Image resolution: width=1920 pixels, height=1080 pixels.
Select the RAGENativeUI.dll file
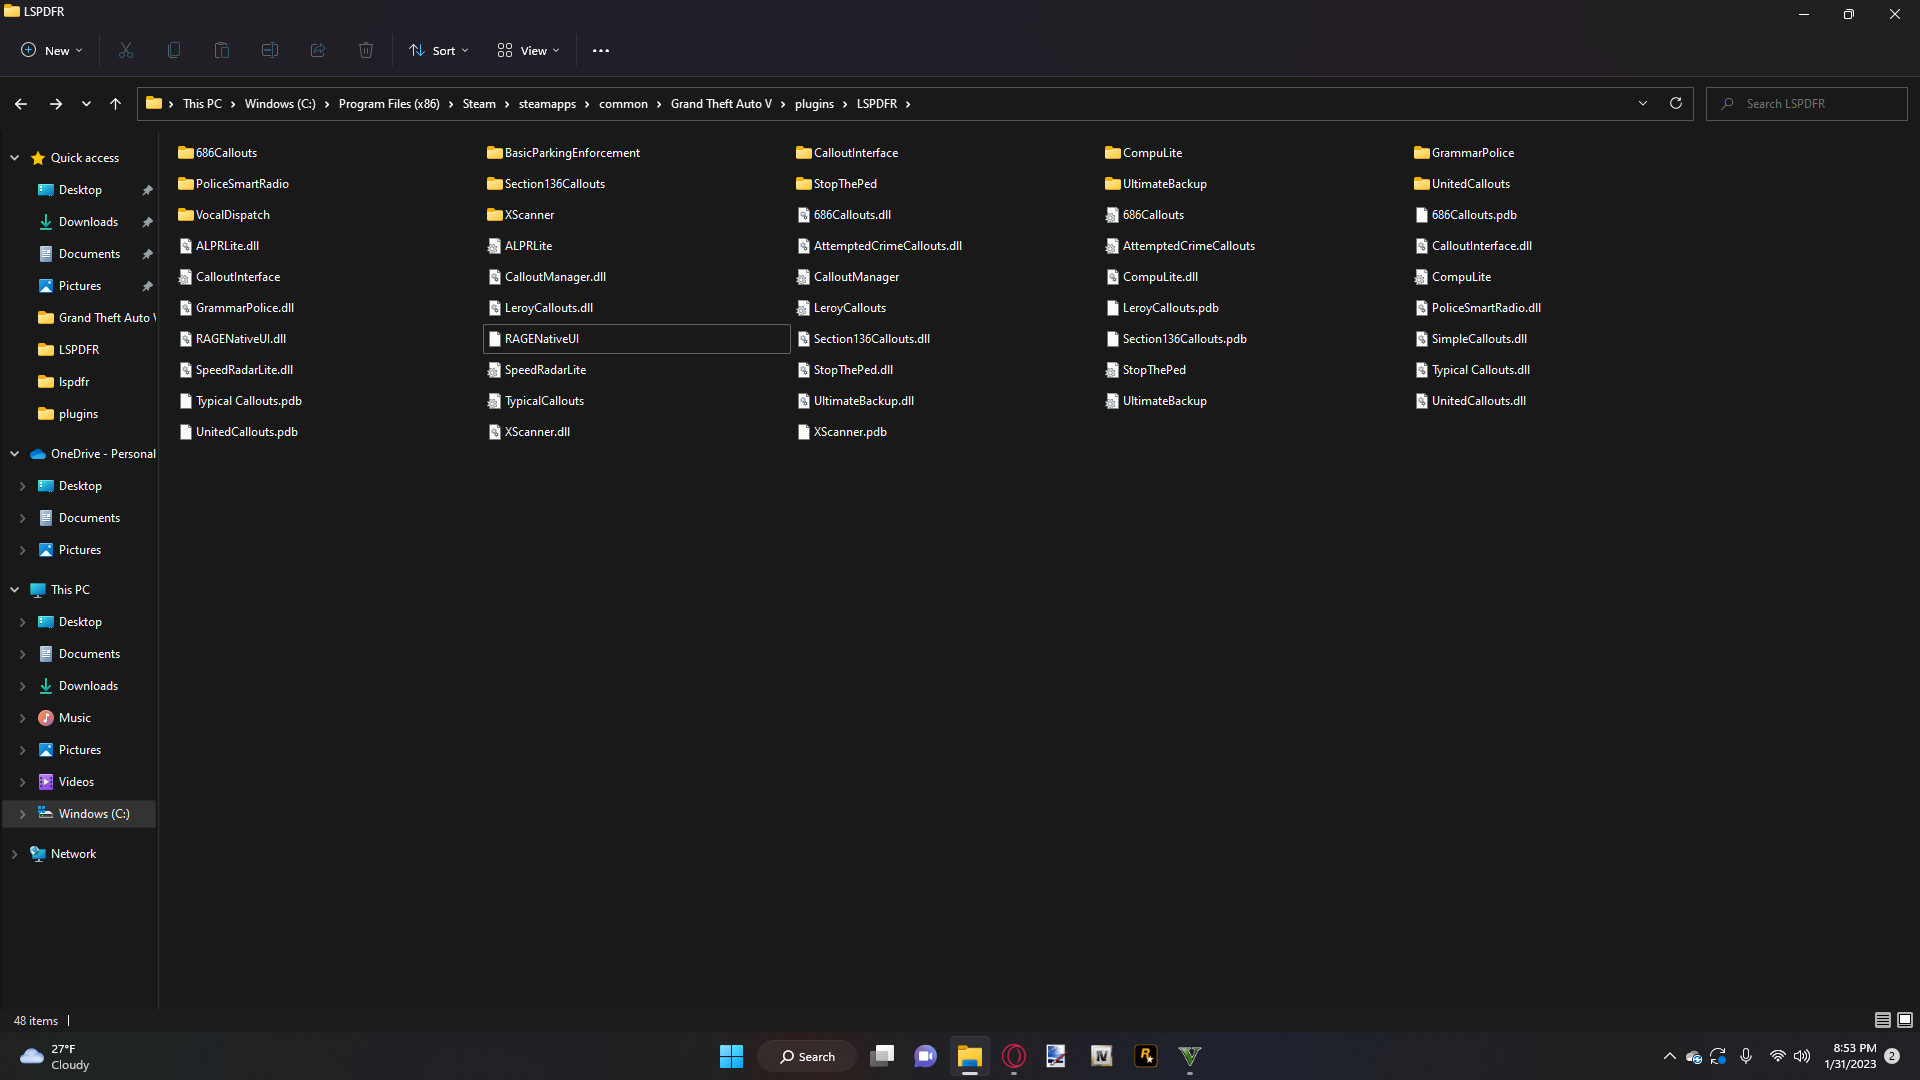pos(241,339)
